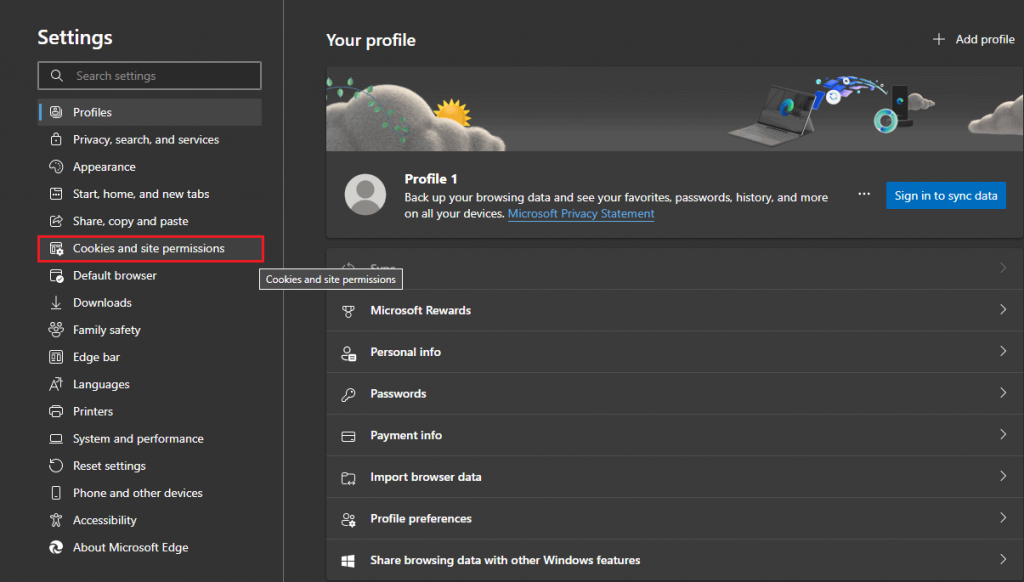Click the Share, copy and paste icon
Image resolution: width=1024 pixels, height=582 pixels.
56,221
